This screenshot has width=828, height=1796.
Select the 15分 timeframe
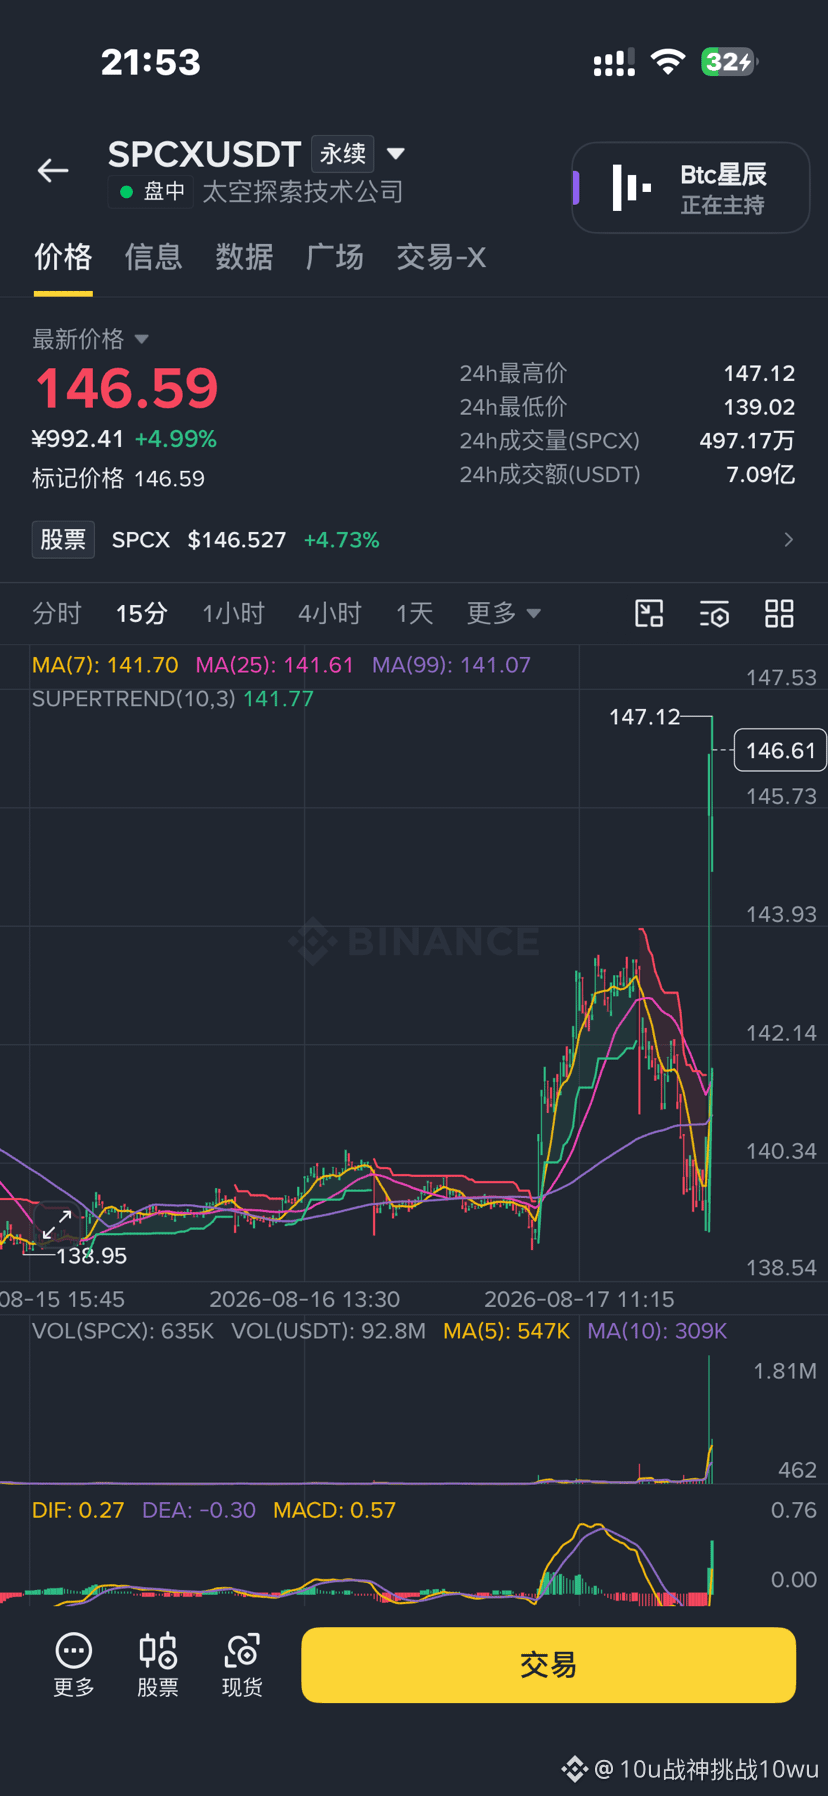pyautogui.click(x=141, y=613)
